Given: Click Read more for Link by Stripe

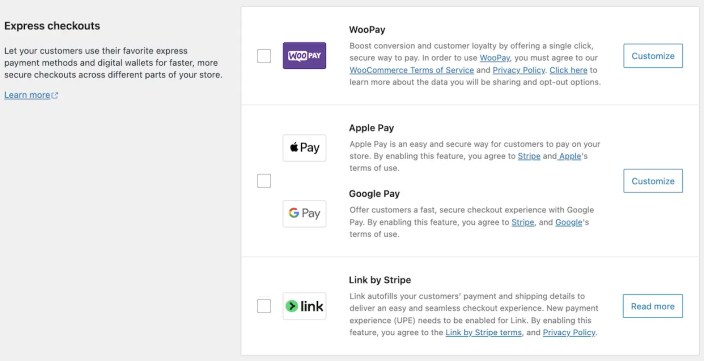Looking at the screenshot, I should [653, 306].
